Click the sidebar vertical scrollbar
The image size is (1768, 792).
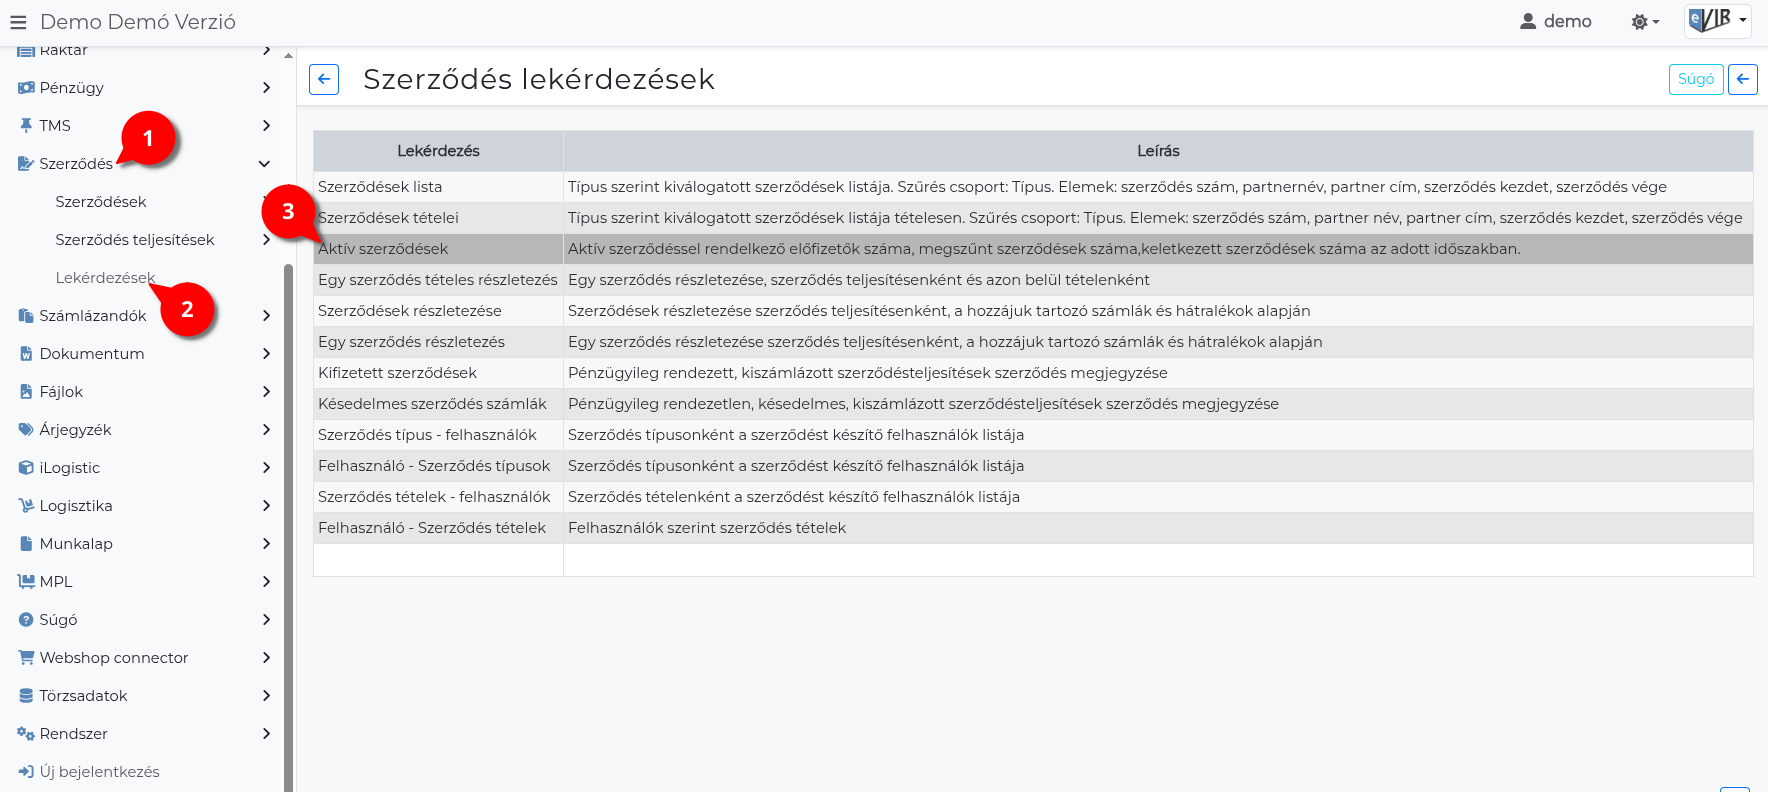tap(288, 500)
